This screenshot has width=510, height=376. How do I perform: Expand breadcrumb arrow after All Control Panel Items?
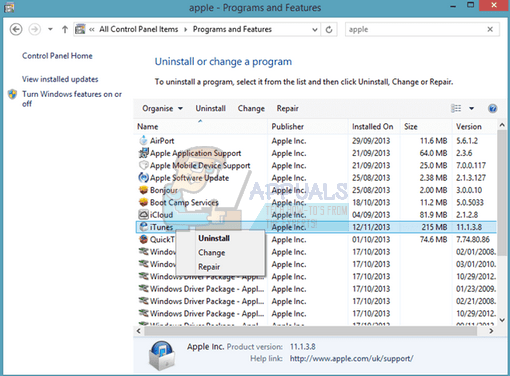[186, 29]
